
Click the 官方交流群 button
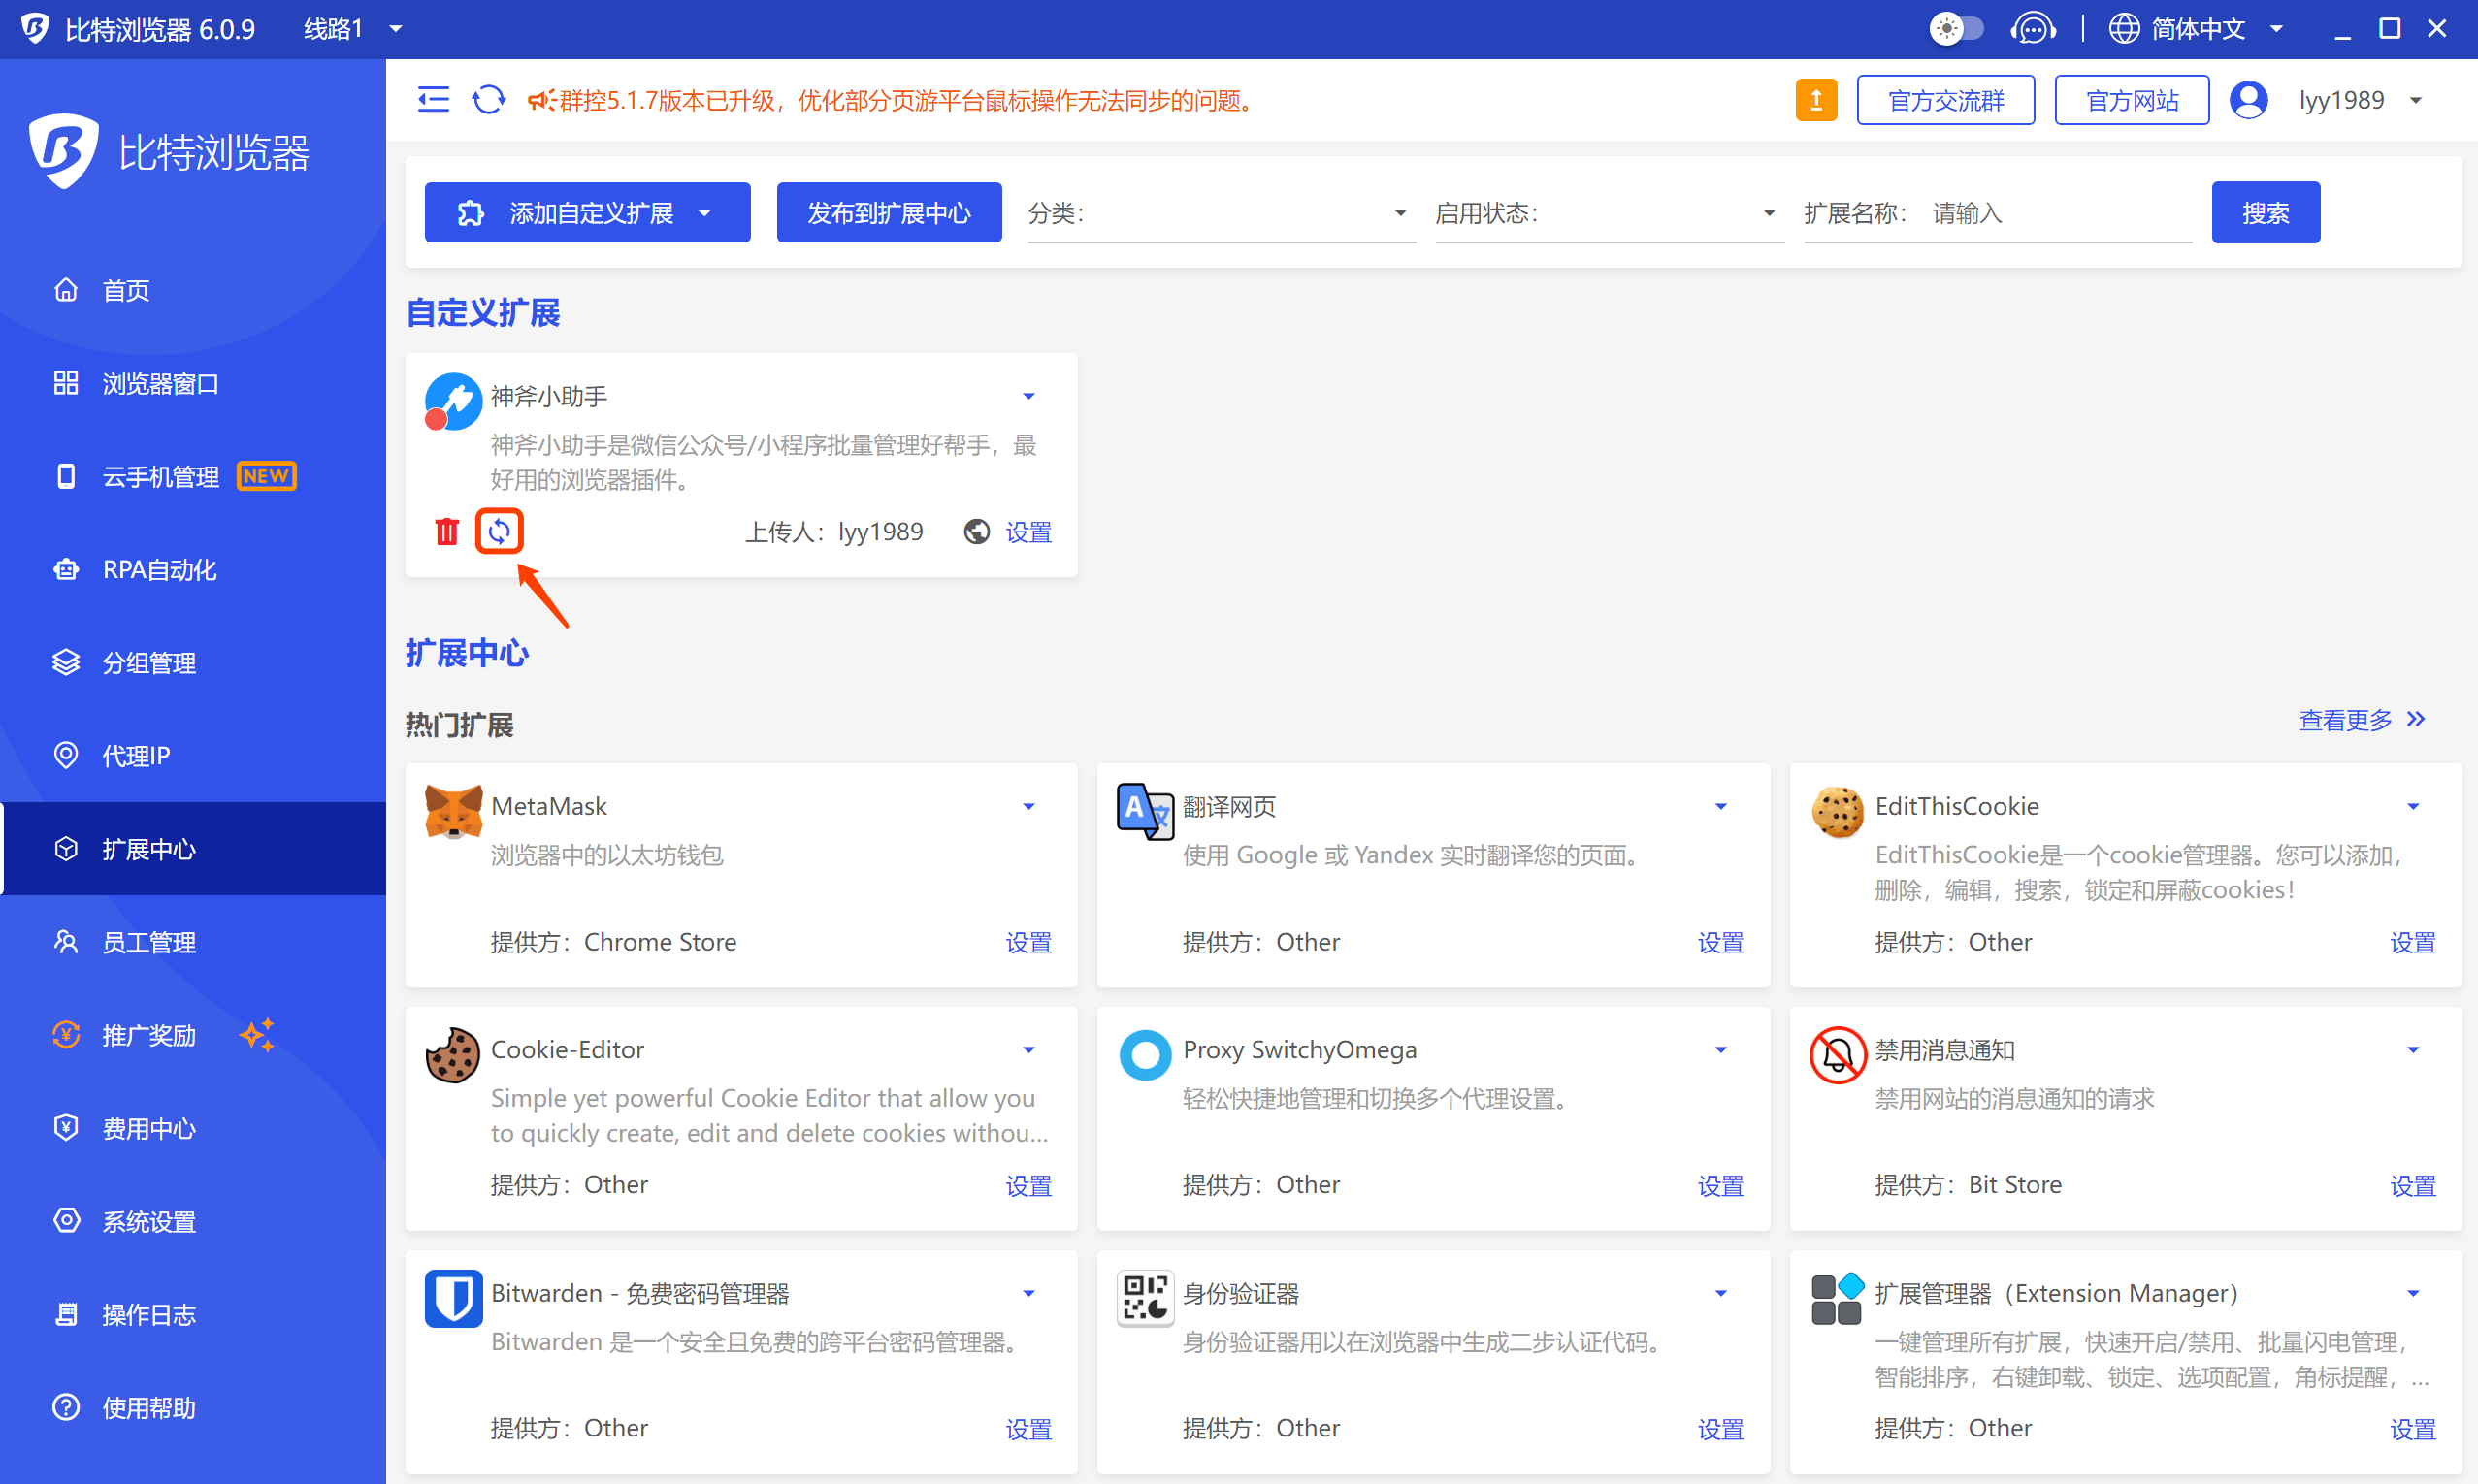[1945, 100]
